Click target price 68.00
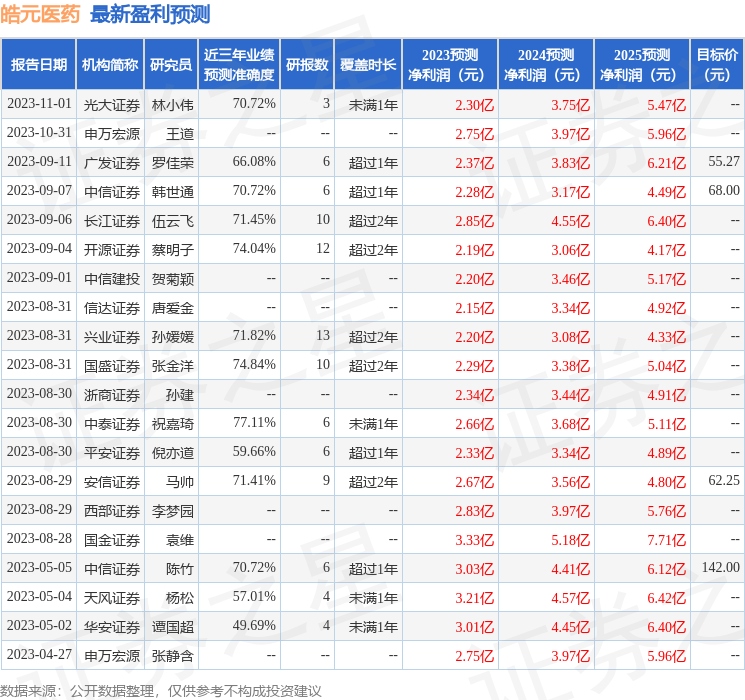 click(x=724, y=191)
